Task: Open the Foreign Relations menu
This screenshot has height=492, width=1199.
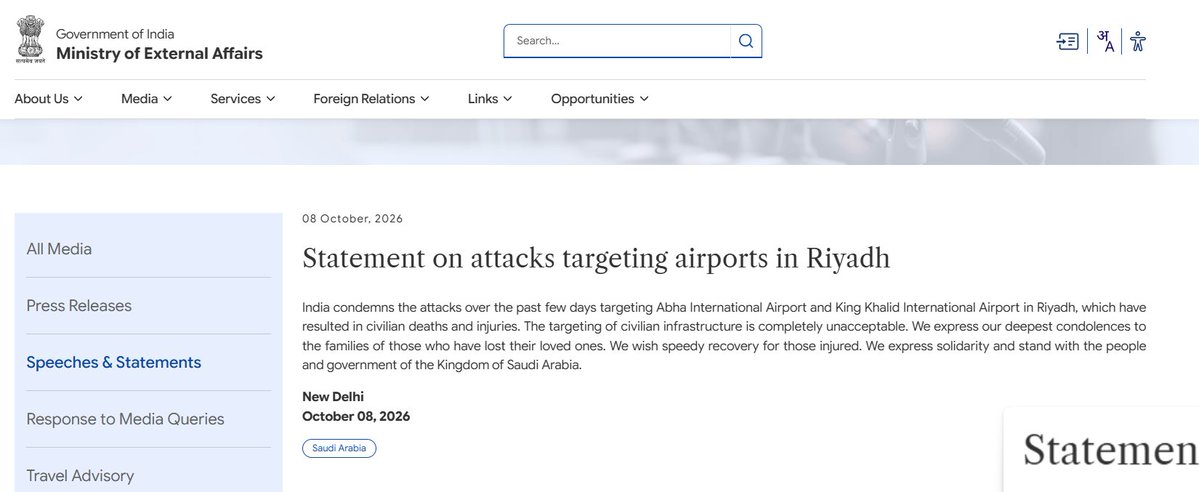Action: pyautogui.click(x=371, y=99)
